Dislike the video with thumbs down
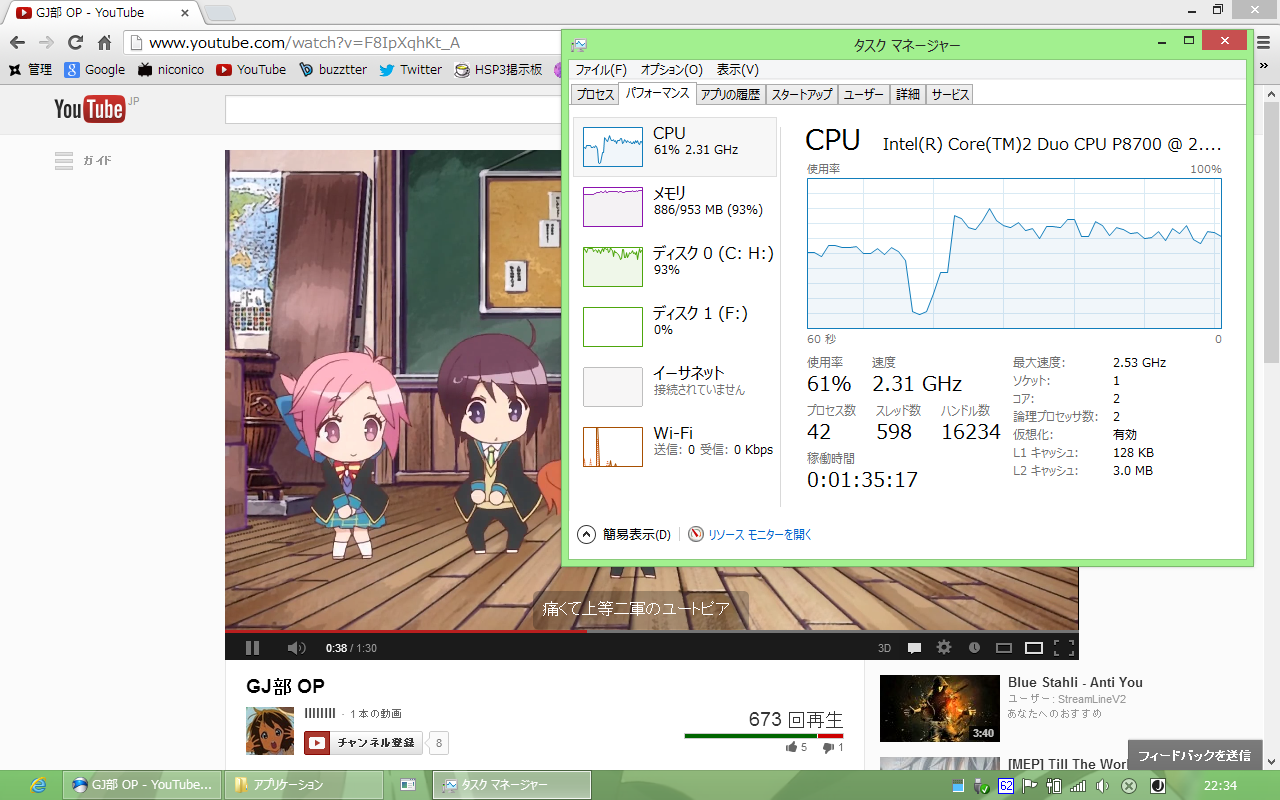Screen dimensions: 1280x800 [833, 747]
